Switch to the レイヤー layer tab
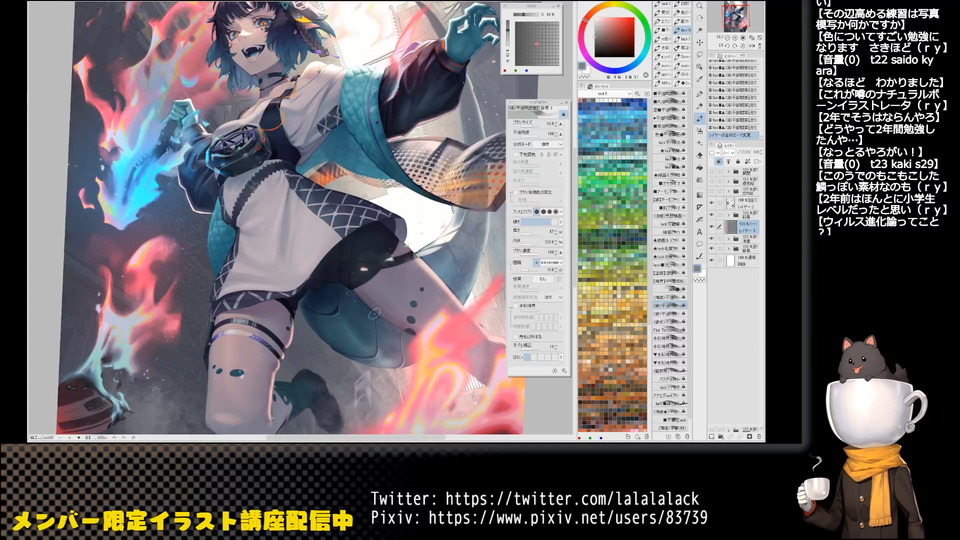This screenshot has height=540, width=960. click(728, 146)
